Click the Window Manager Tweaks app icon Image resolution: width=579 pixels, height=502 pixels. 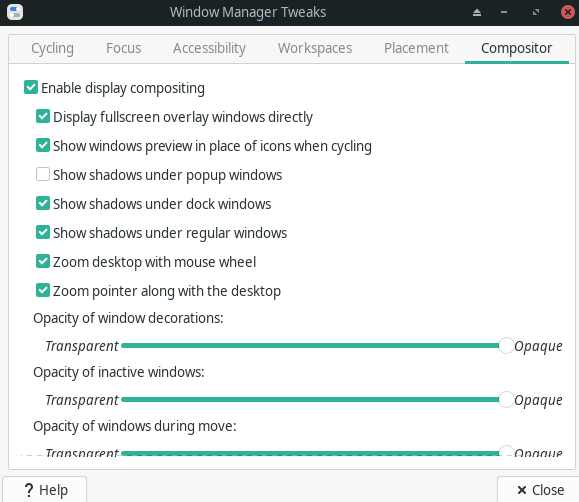[15, 12]
